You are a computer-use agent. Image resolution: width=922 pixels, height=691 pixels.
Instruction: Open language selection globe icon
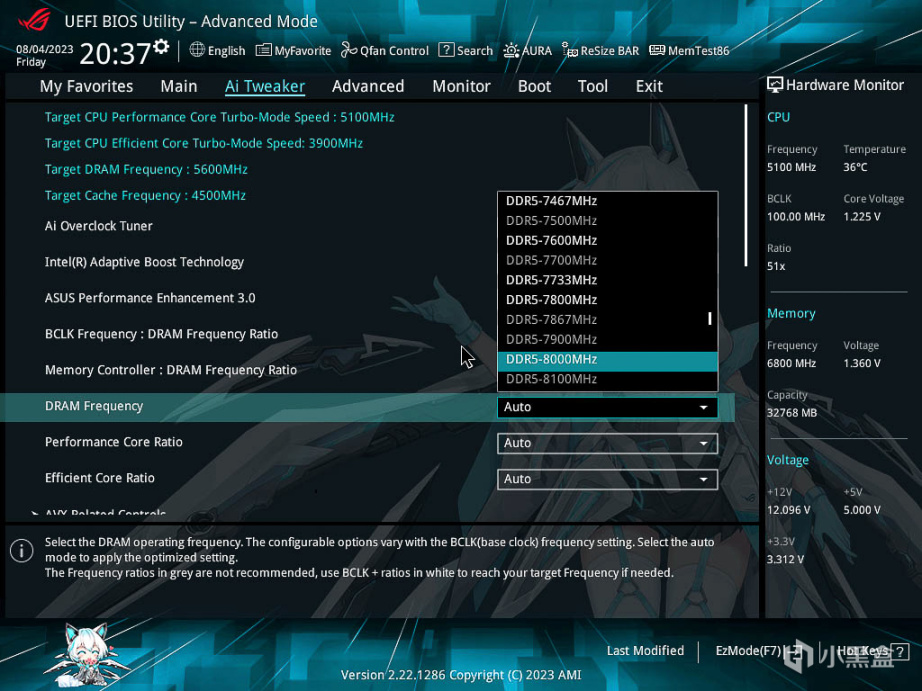click(197, 50)
